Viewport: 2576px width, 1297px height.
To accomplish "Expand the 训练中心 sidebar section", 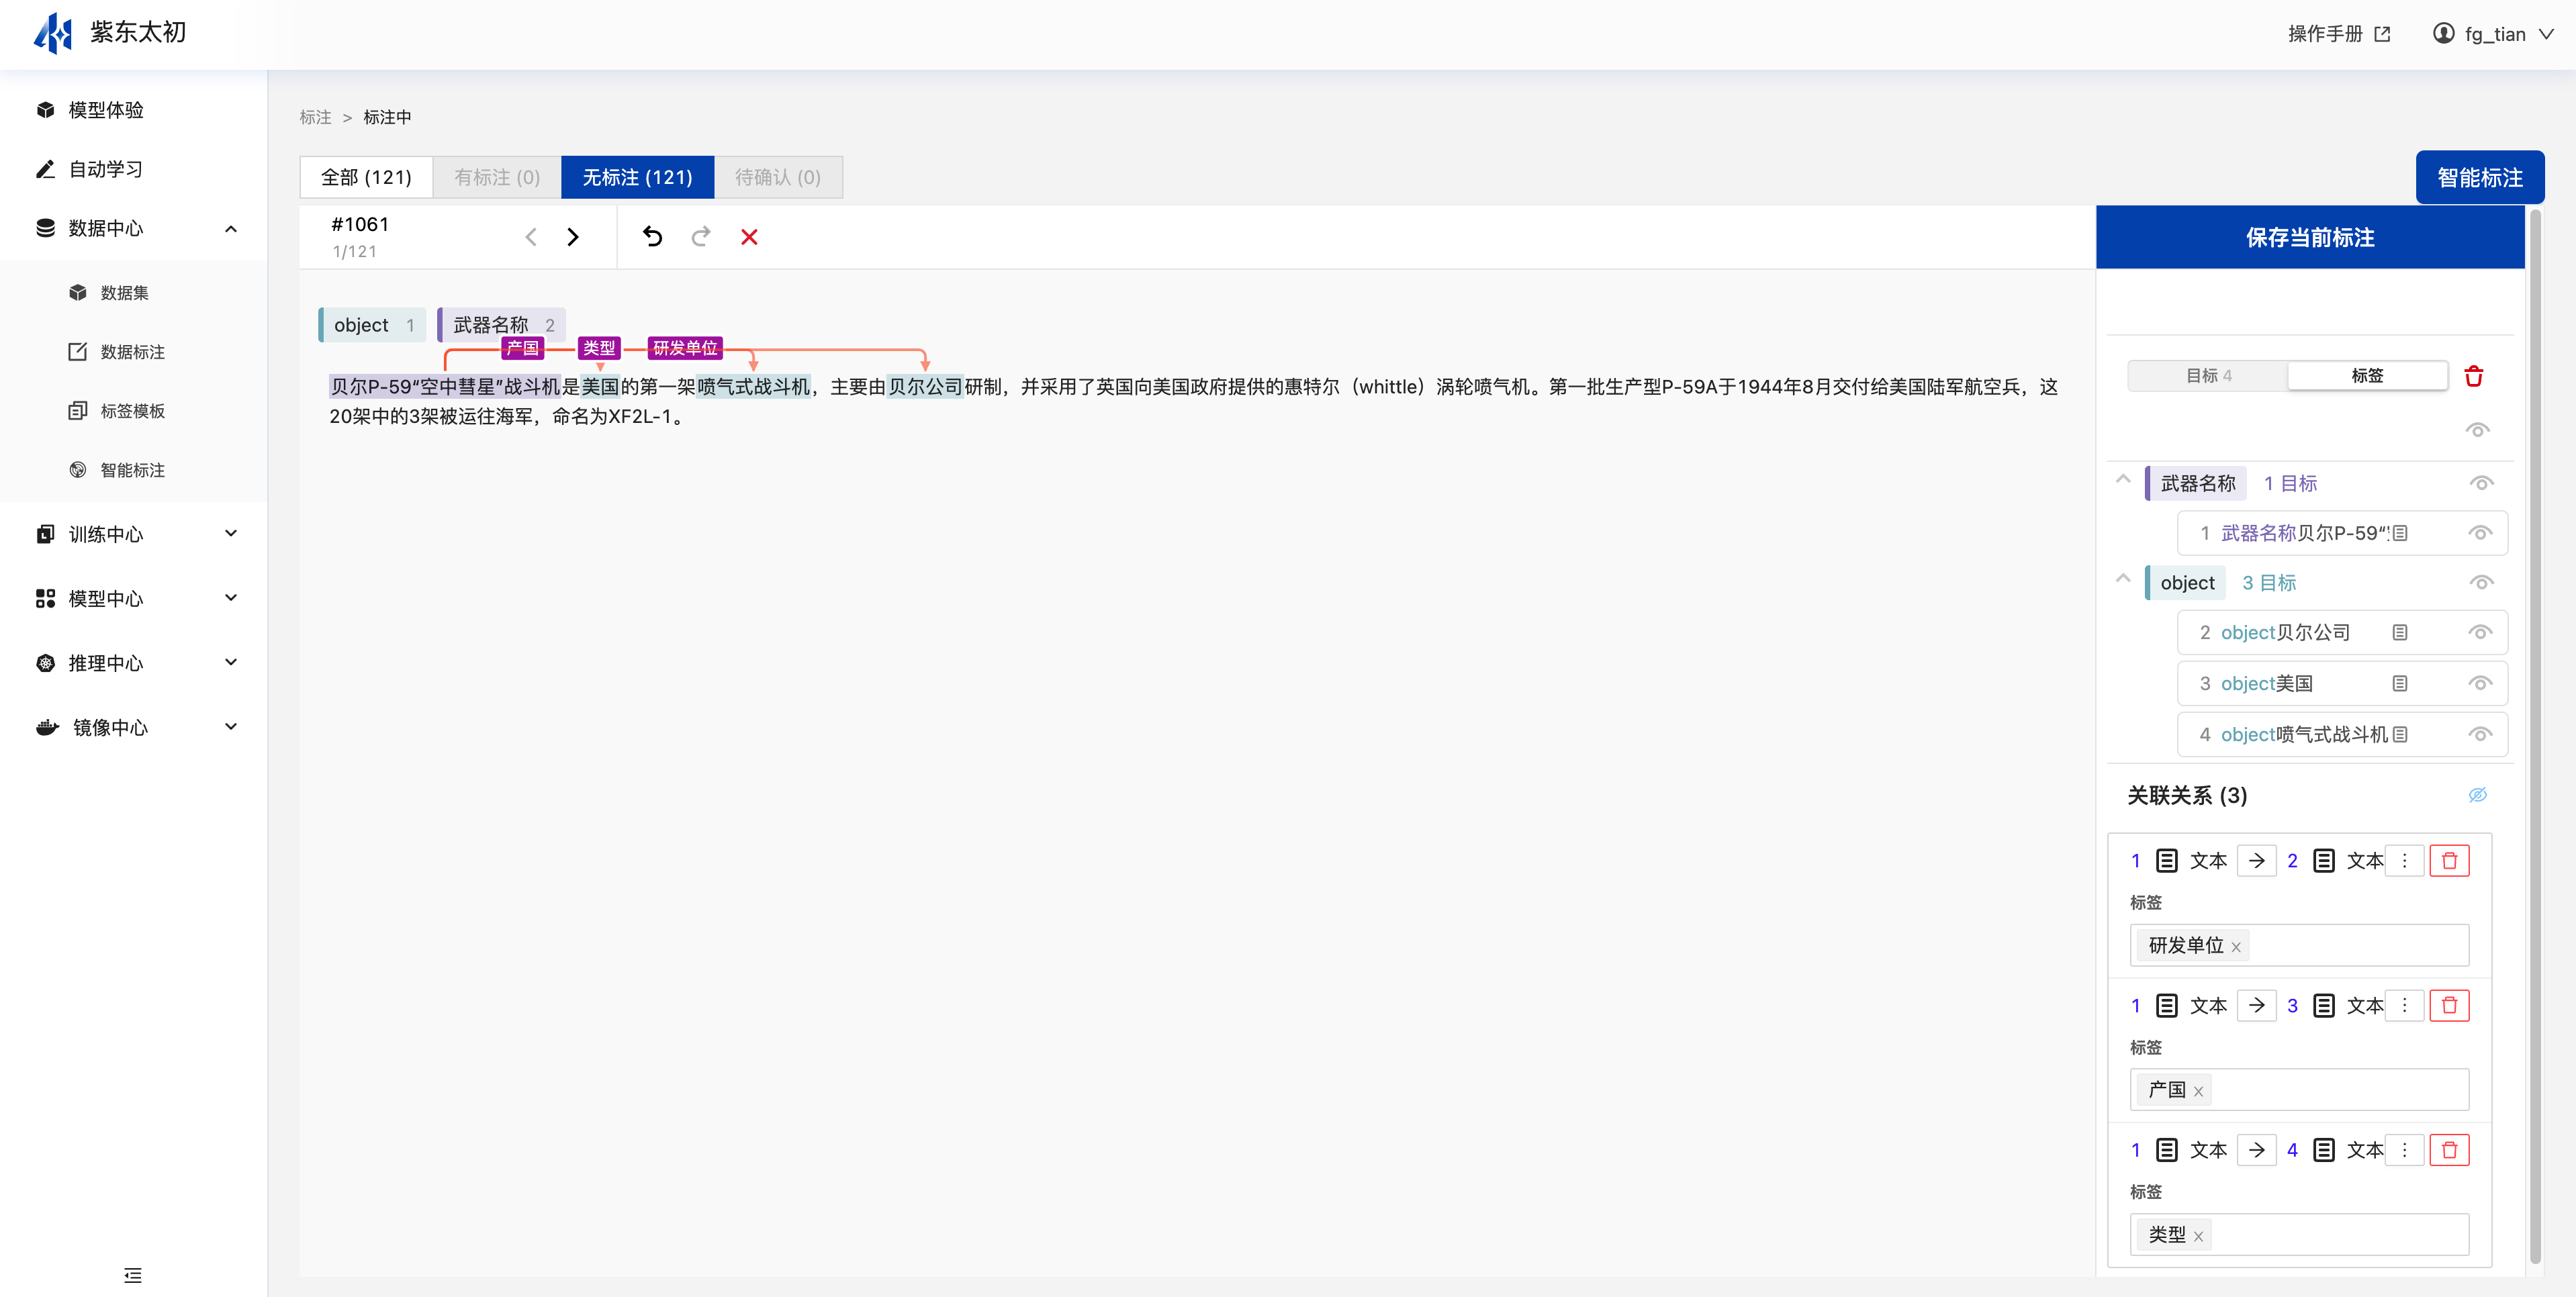I will (231, 533).
